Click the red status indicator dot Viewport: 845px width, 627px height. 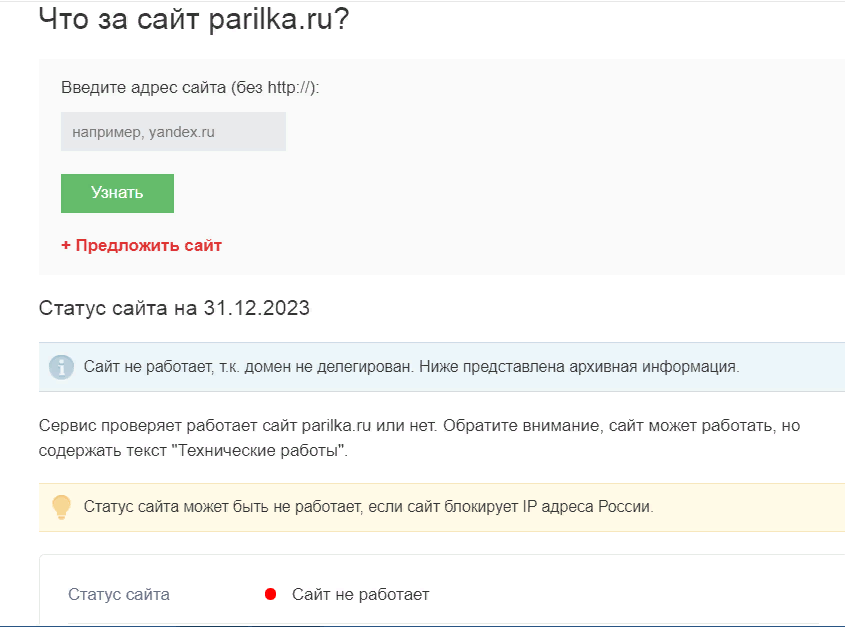tap(270, 595)
